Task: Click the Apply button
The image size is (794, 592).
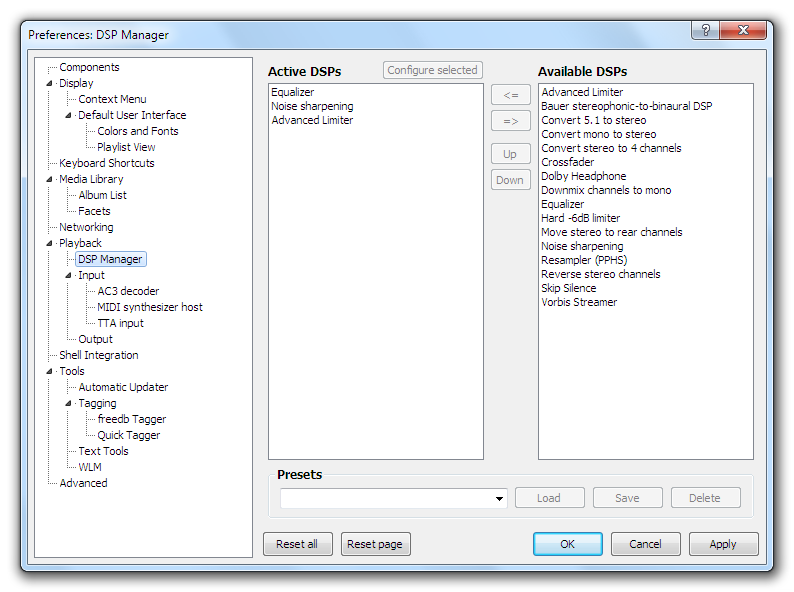Action: 723,544
